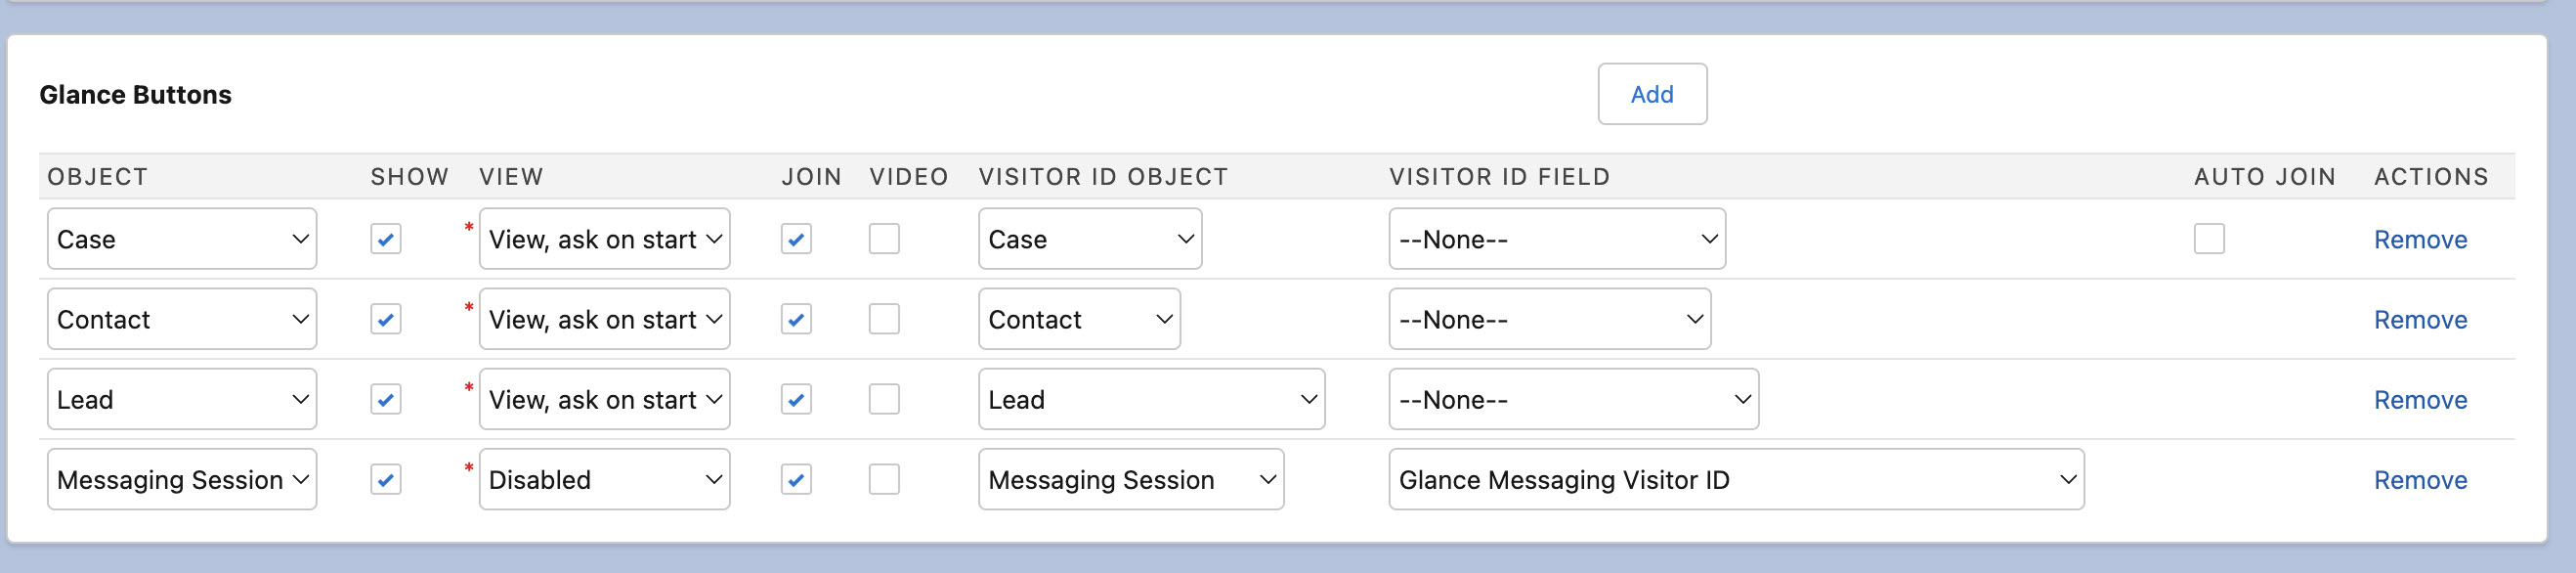The image size is (2576, 573).
Task: Open Lead object dropdown in first column
Action: coord(181,399)
